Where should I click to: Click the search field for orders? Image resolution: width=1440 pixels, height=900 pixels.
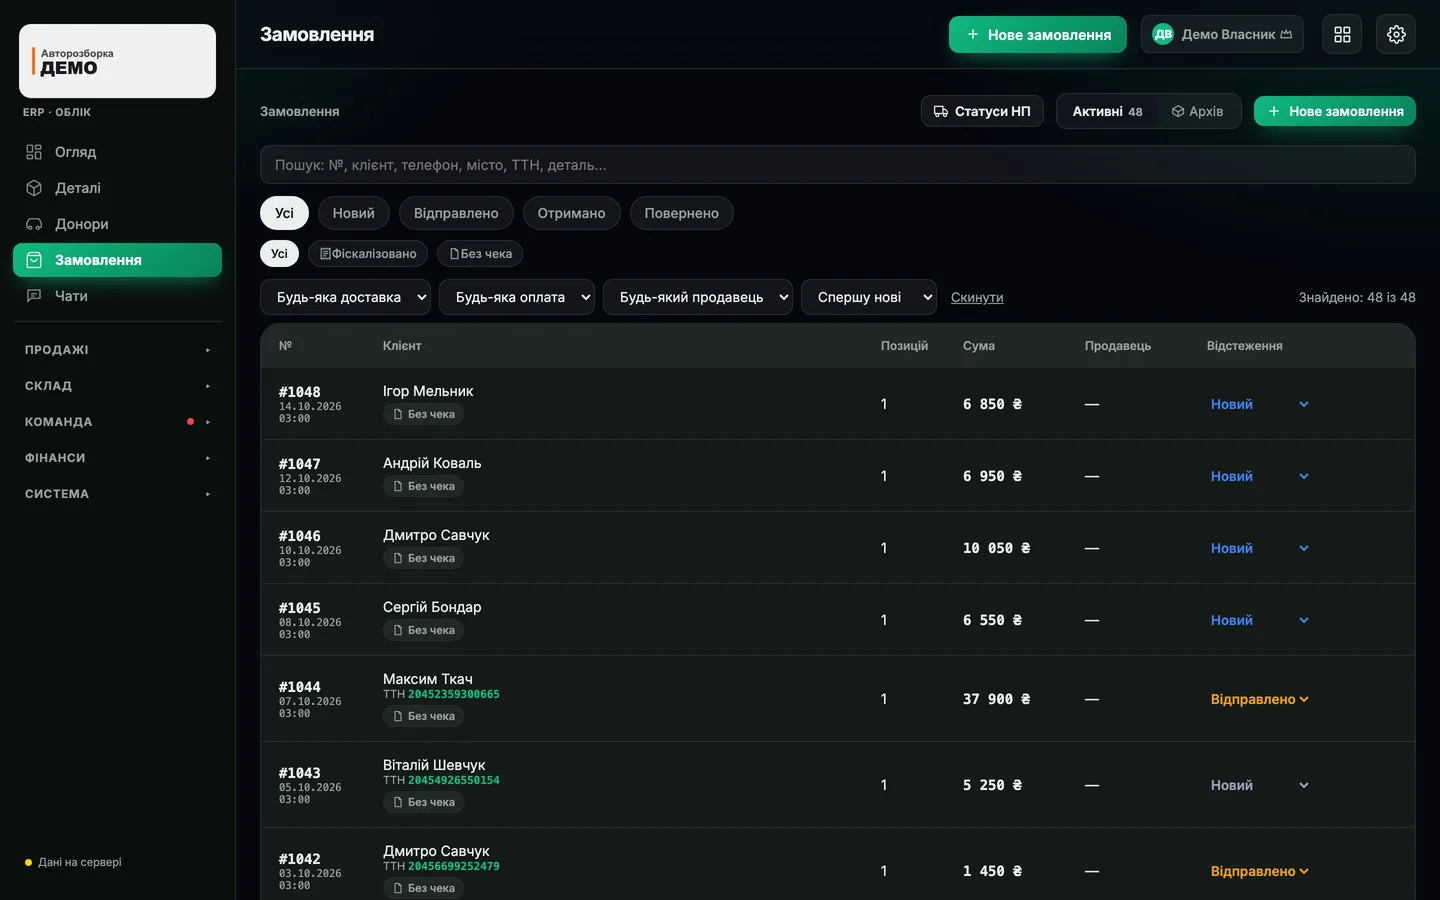pyautogui.click(x=838, y=165)
